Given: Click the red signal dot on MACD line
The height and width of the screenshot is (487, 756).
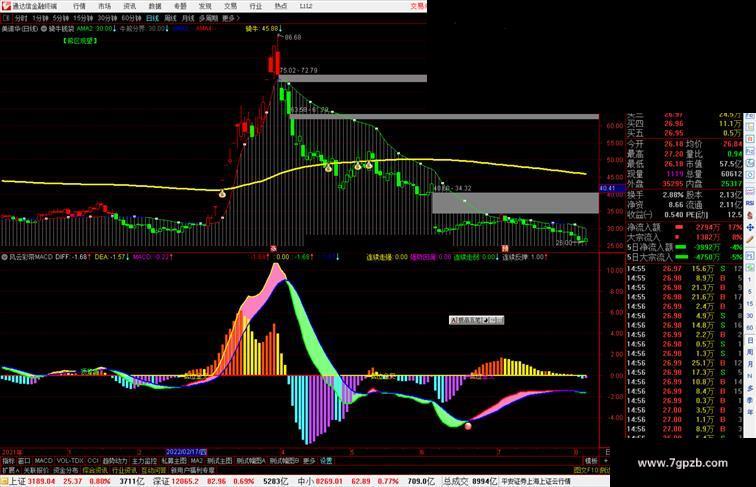Looking at the screenshot, I should (x=468, y=426).
